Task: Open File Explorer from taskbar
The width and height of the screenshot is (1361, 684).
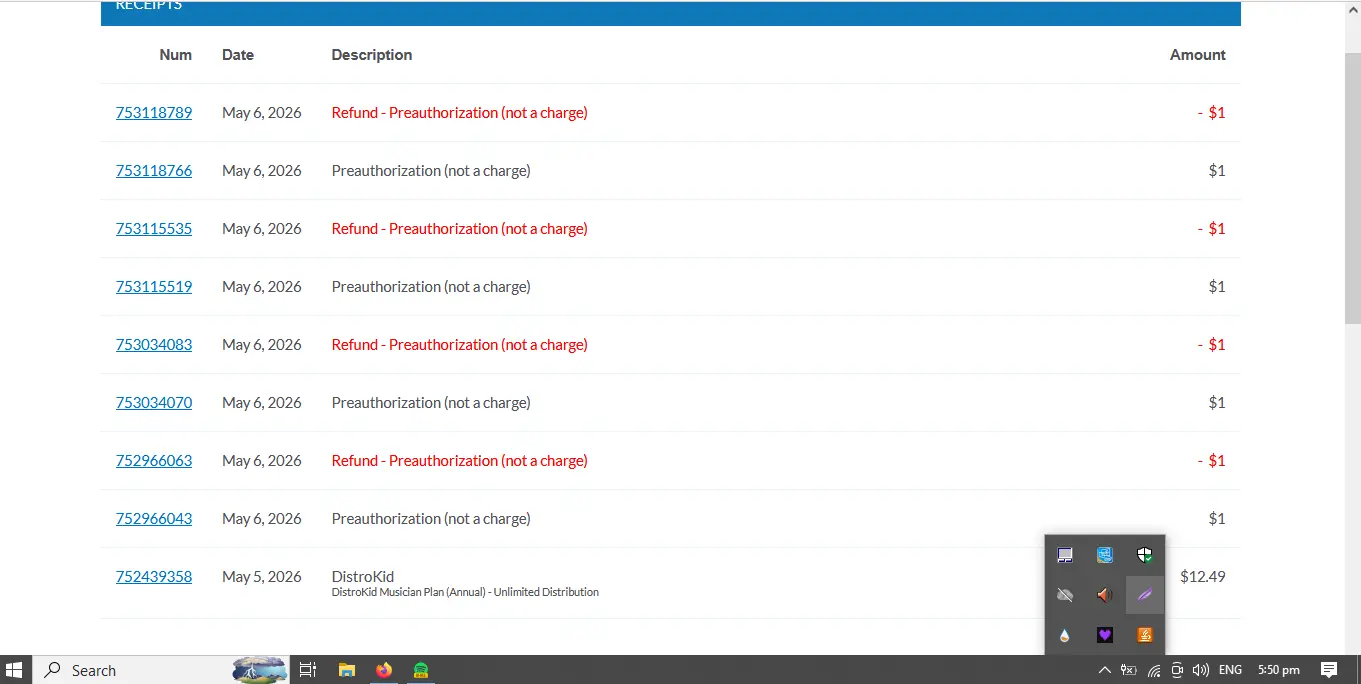Action: point(347,670)
